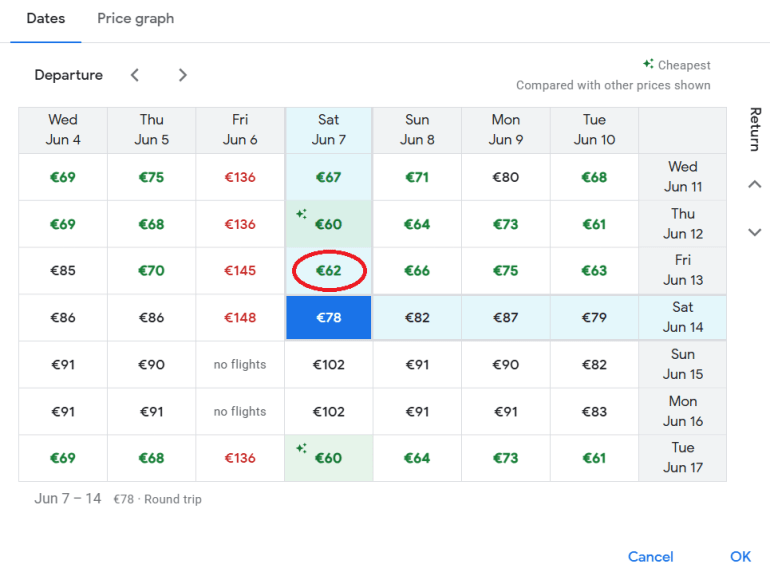Click the Sat Jun 14 return row header
Screen dimensions: 770x572
pyautogui.click(x=683, y=317)
